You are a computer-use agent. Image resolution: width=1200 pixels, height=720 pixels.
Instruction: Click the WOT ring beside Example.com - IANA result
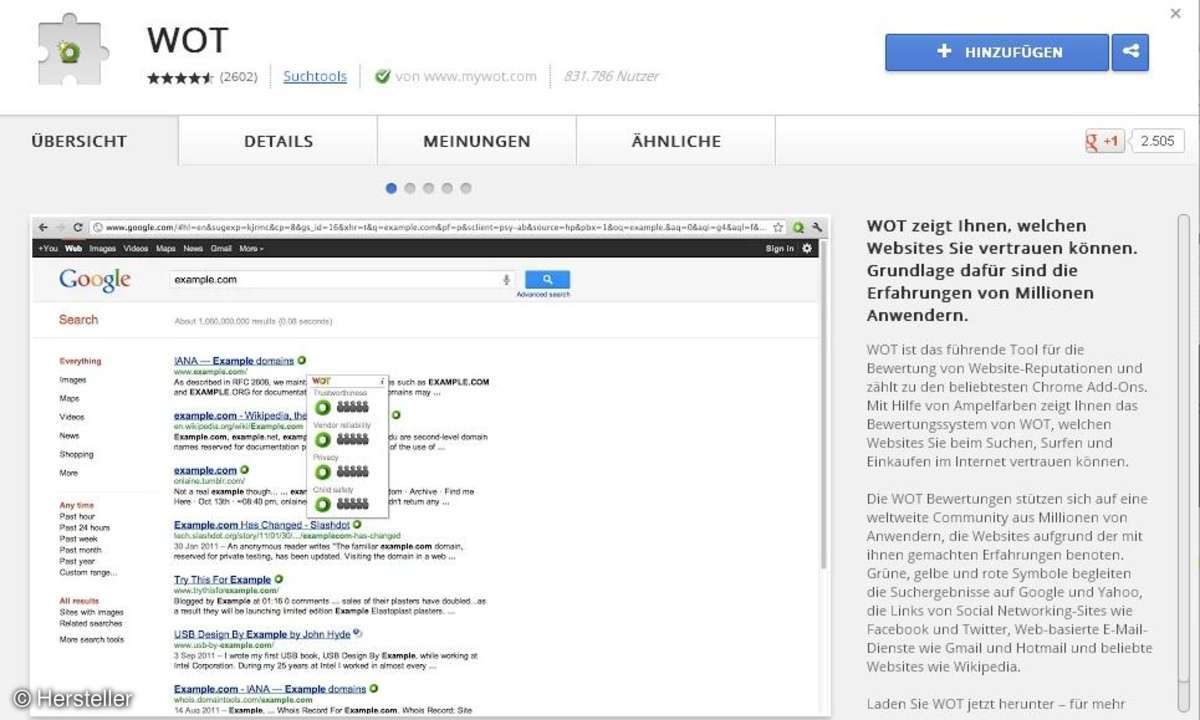[374, 688]
